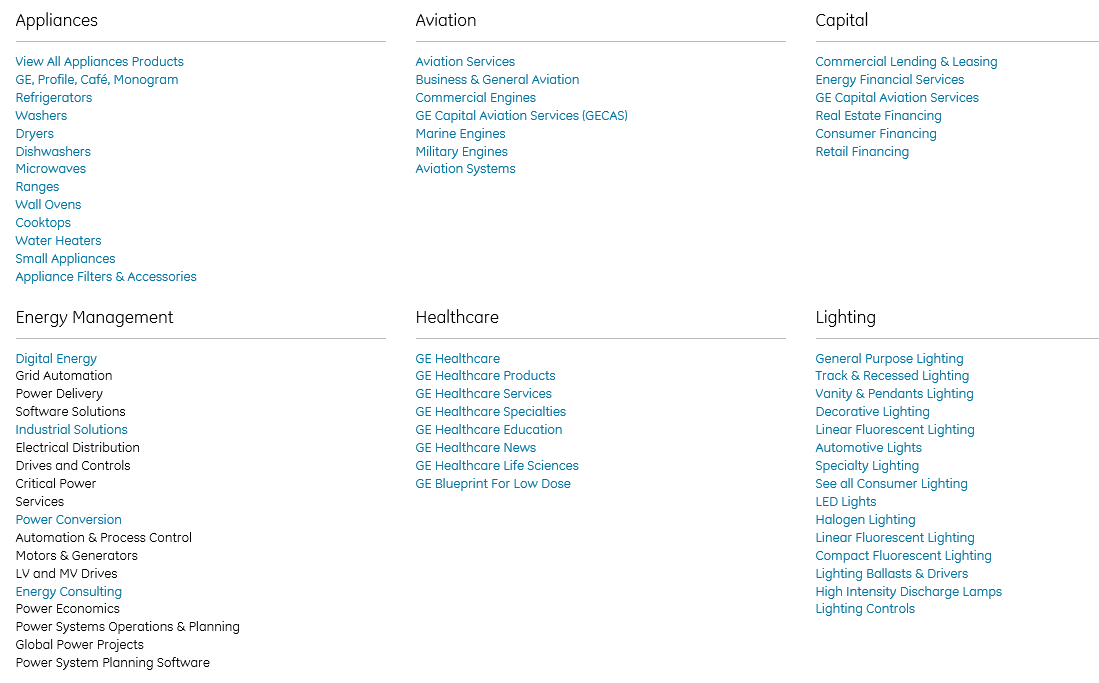This screenshot has width=1099, height=683.
Task: Open Commercial Lending & Leasing
Action: (906, 62)
